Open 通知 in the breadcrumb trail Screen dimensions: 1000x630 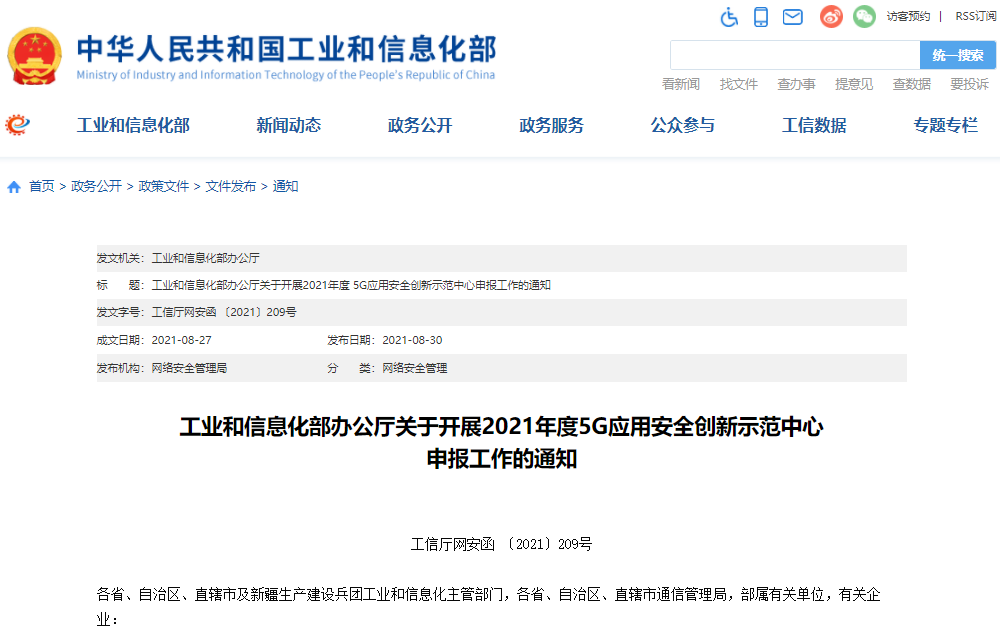click(x=284, y=185)
